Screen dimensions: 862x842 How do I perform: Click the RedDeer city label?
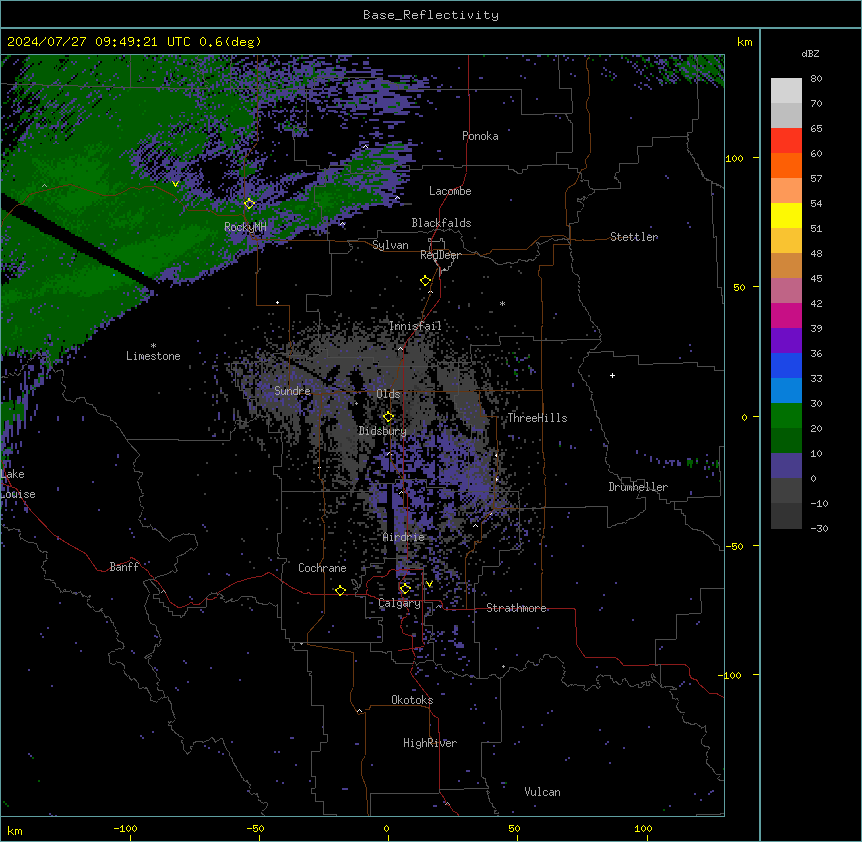(x=440, y=255)
